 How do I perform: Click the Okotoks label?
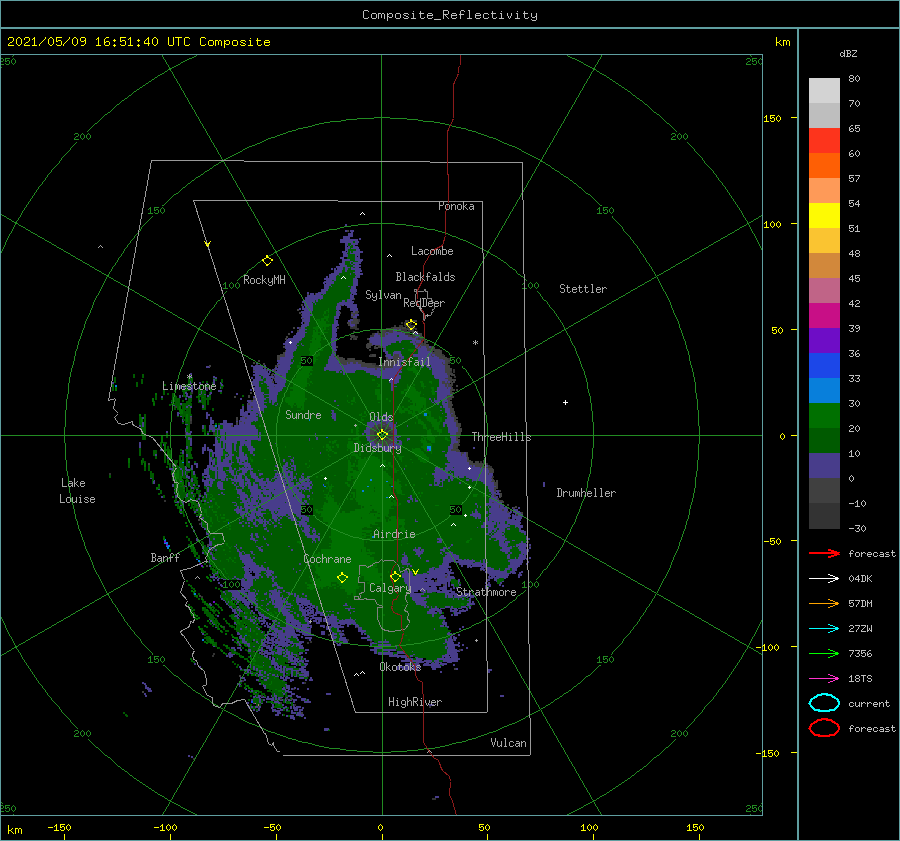point(400,666)
